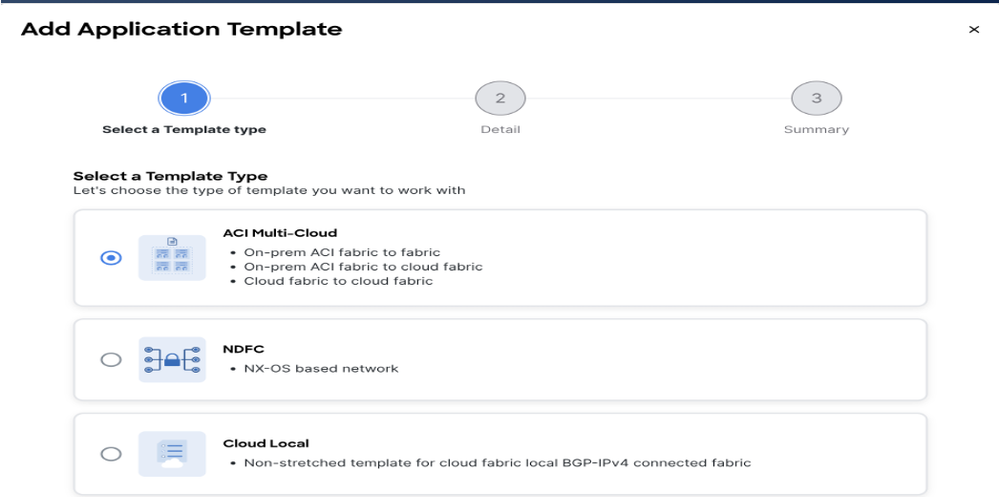The width and height of the screenshot is (999, 497).
Task: Click 'On-prem ACI fabric to cloud fabric' bullet
Action: tap(363, 266)
